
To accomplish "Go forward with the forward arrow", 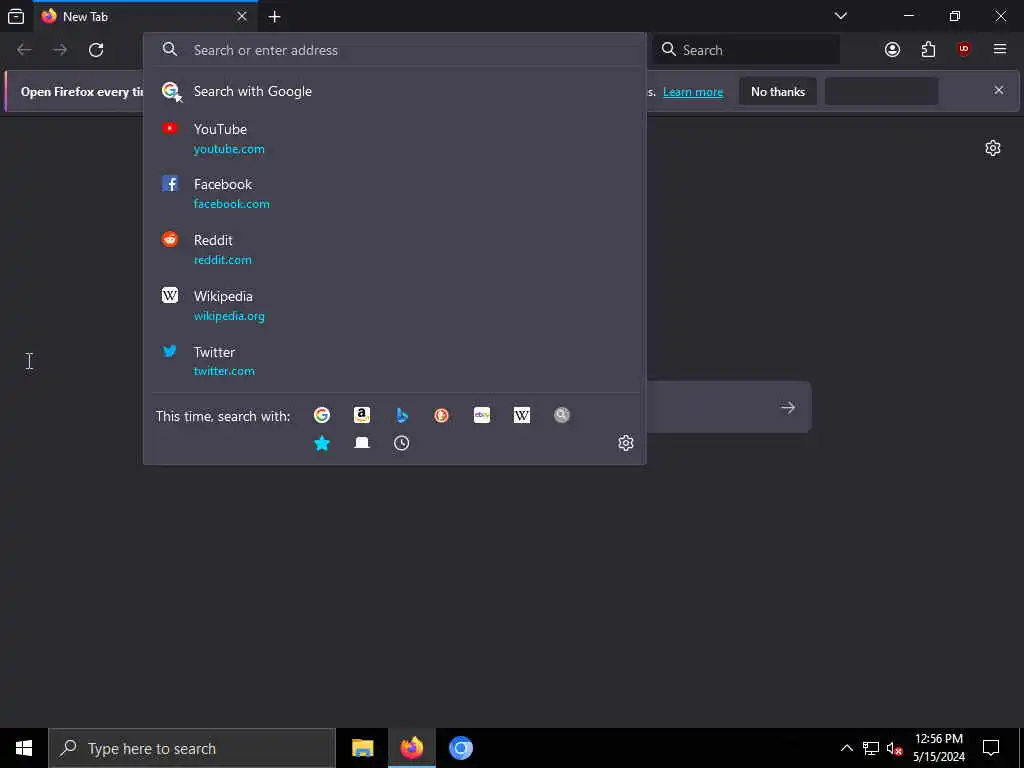I will [60, 50].
